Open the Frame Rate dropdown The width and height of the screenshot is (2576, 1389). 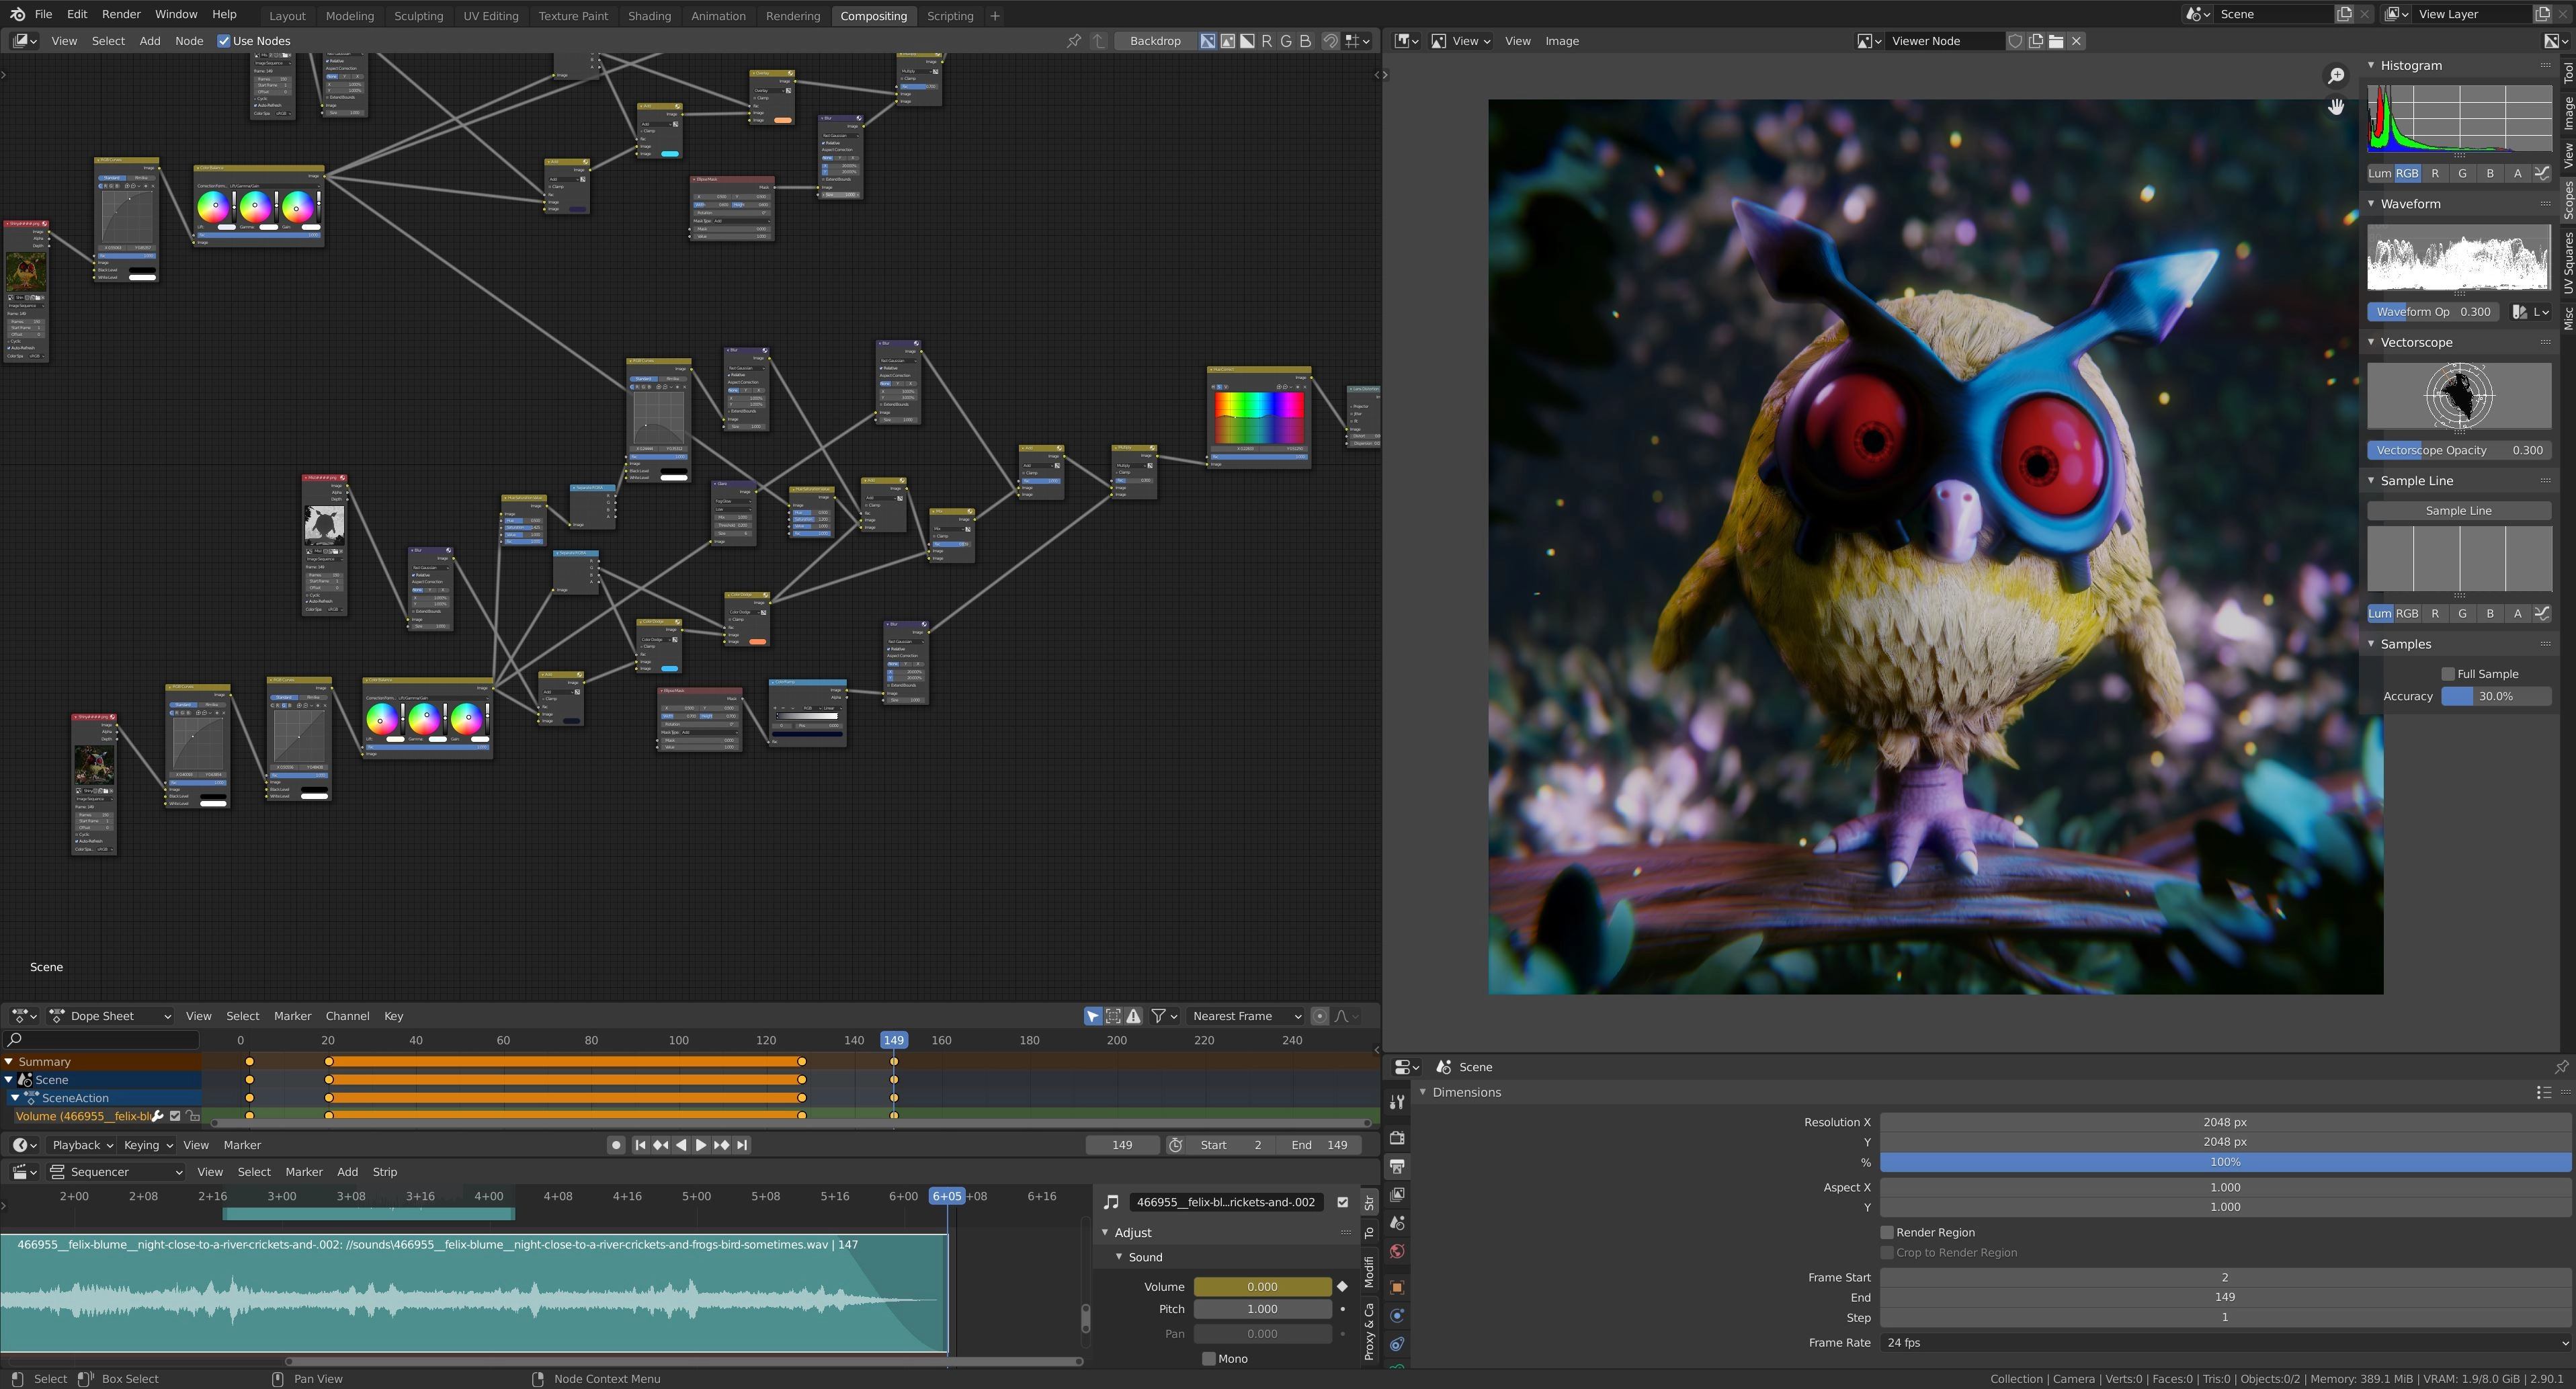point(2224,1342)
